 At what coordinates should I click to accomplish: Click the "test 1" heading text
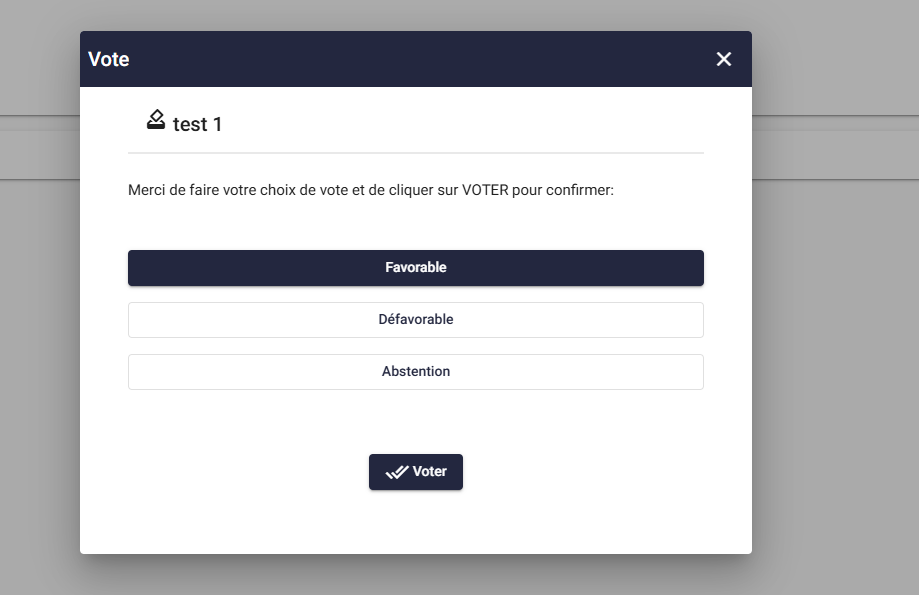[x=198, y=124]
